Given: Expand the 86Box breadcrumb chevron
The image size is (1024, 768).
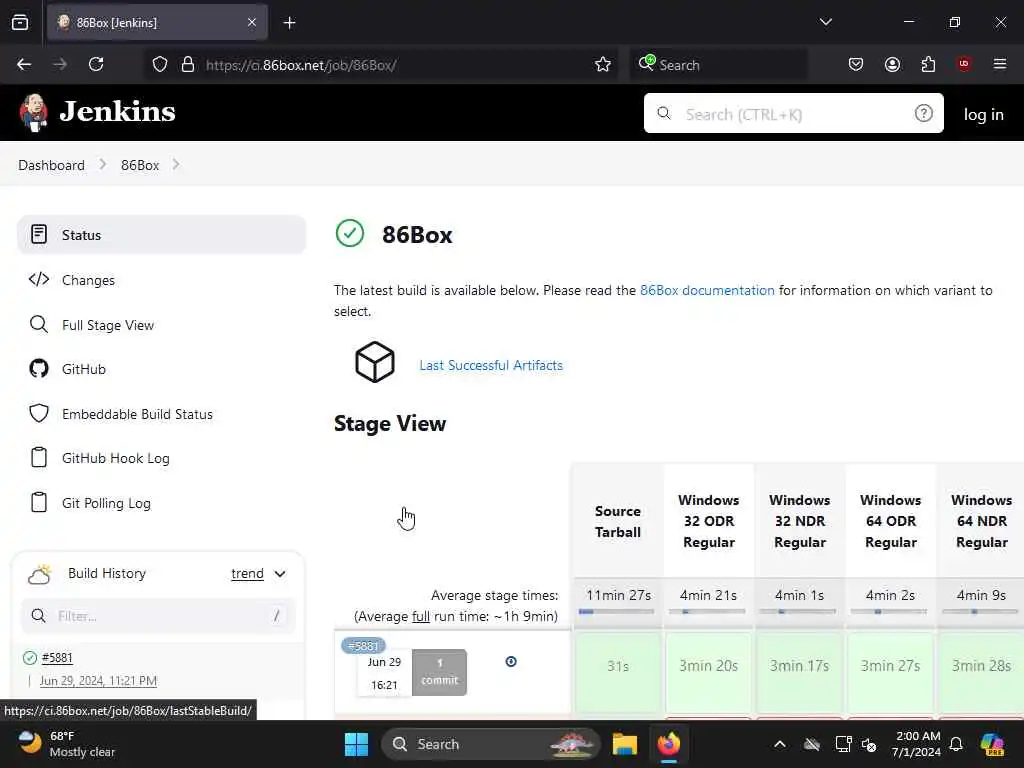Looking at the screenshot, I should click(x=176, y=165).
